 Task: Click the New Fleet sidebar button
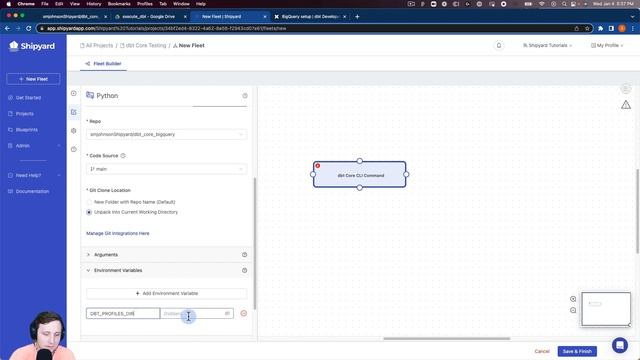[x=33, y=79]
